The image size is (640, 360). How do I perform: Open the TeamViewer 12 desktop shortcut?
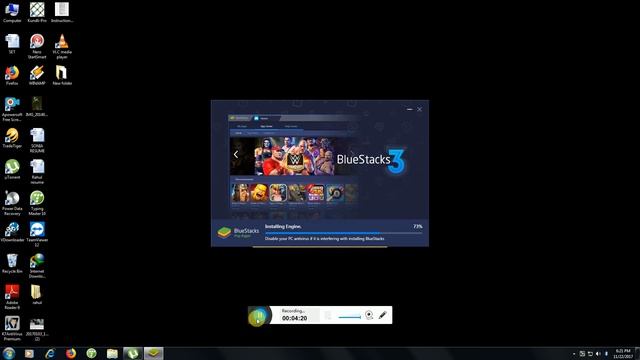coord(37,235)
